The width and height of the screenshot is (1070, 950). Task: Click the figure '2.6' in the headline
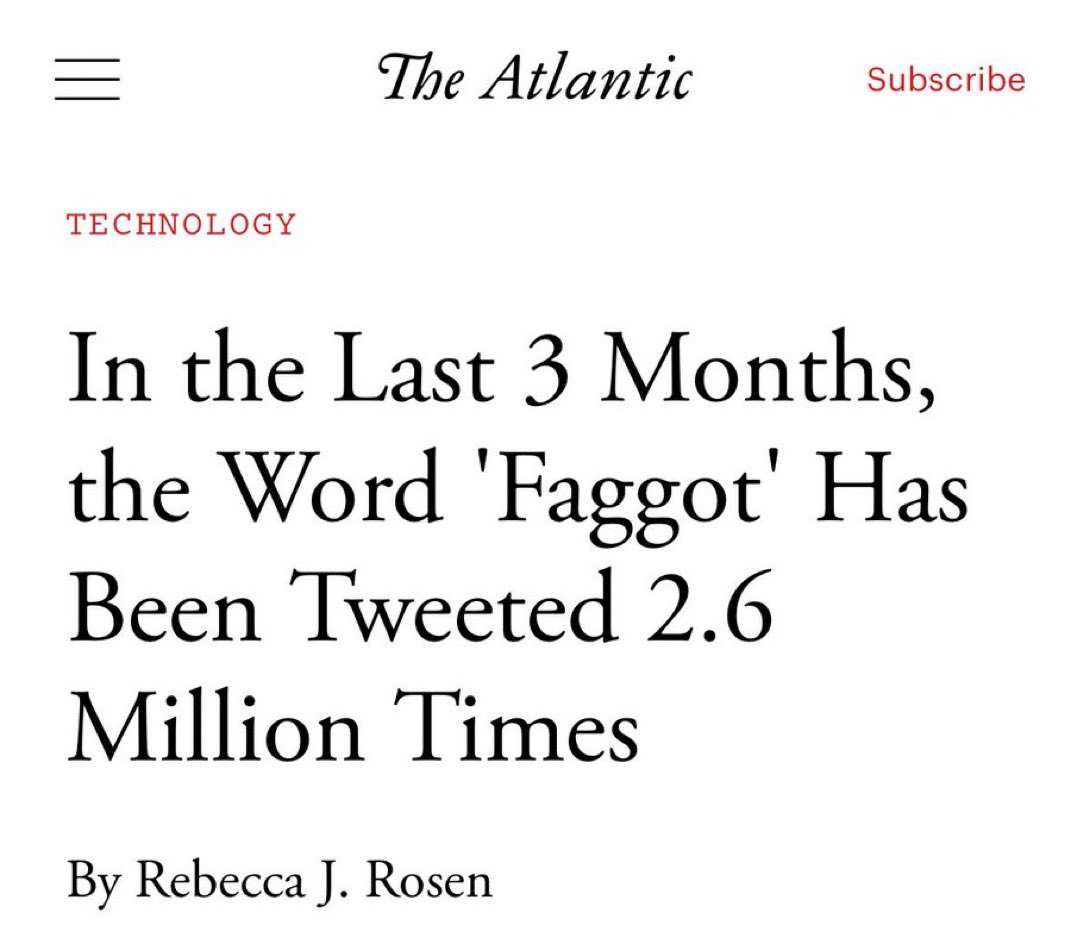709,607
